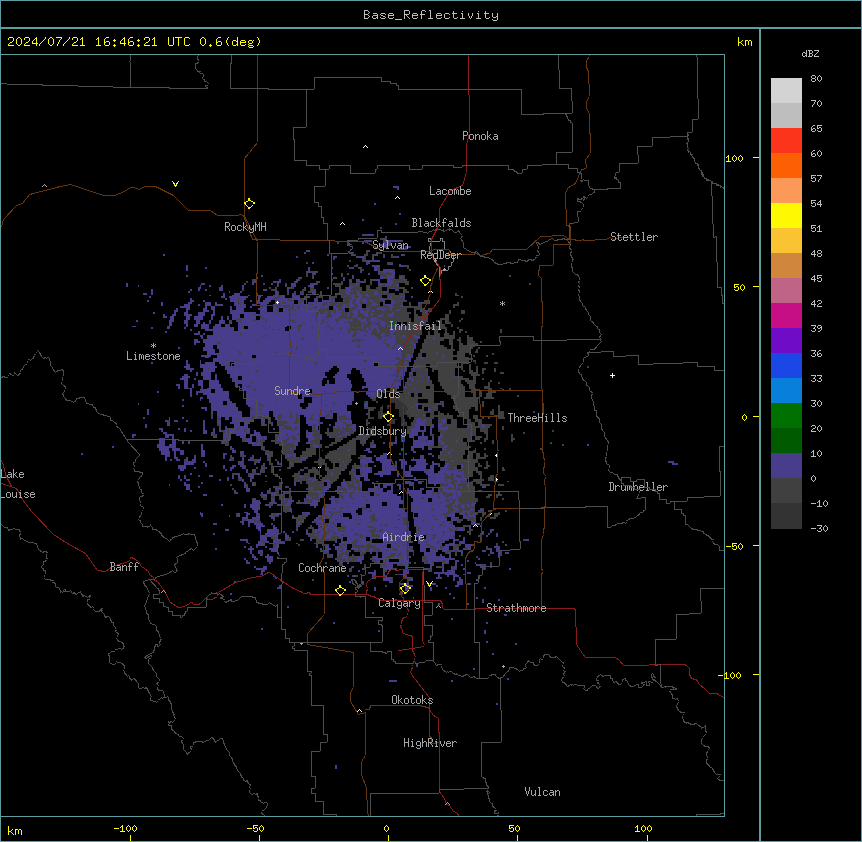Click the asterisk marker above Limestone

[x=153, y=345]
